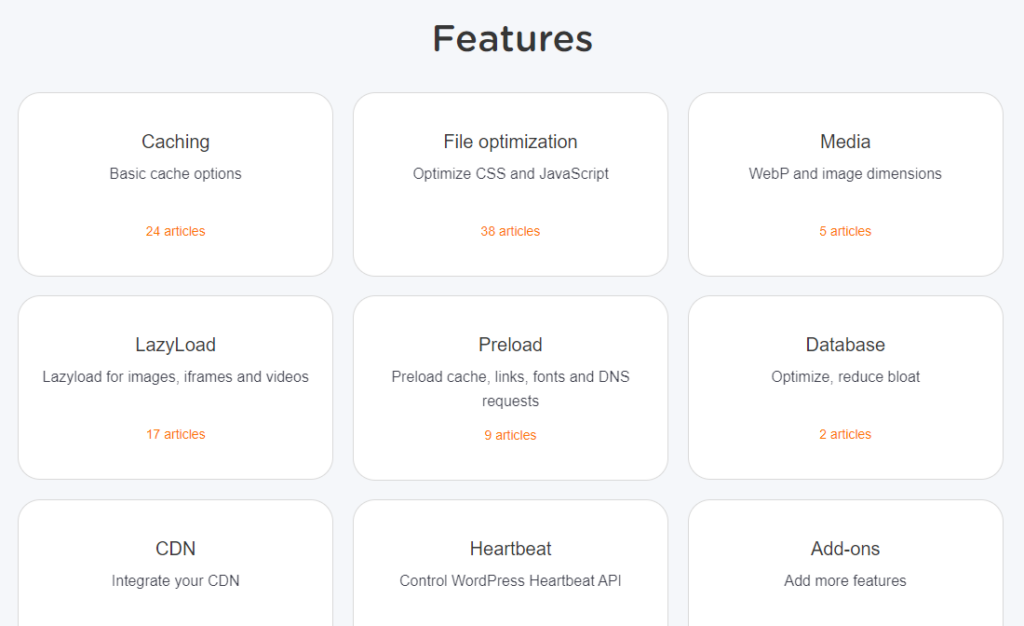Screen dimensions: 1024x626
Task: Click '5 articles' under Media
Action: [x=846, y=231]
